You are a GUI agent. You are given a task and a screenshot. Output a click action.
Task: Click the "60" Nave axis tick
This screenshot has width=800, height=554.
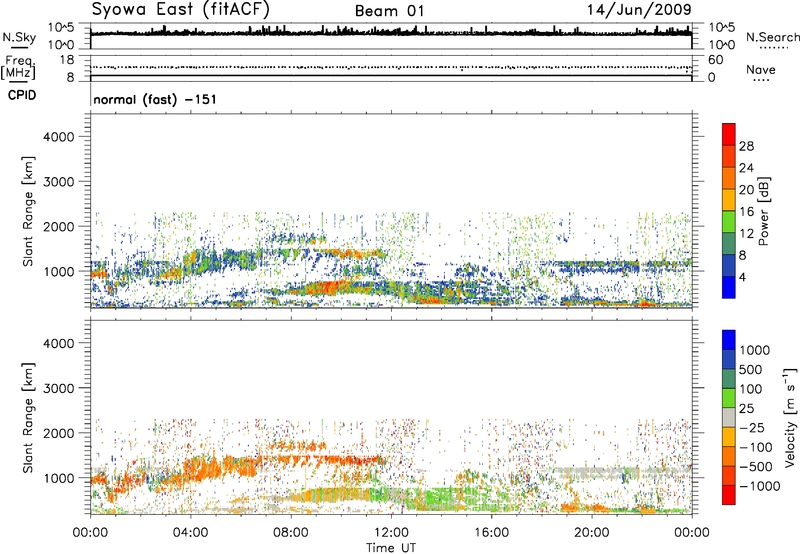pyautogui.click(x=716, y=60)
